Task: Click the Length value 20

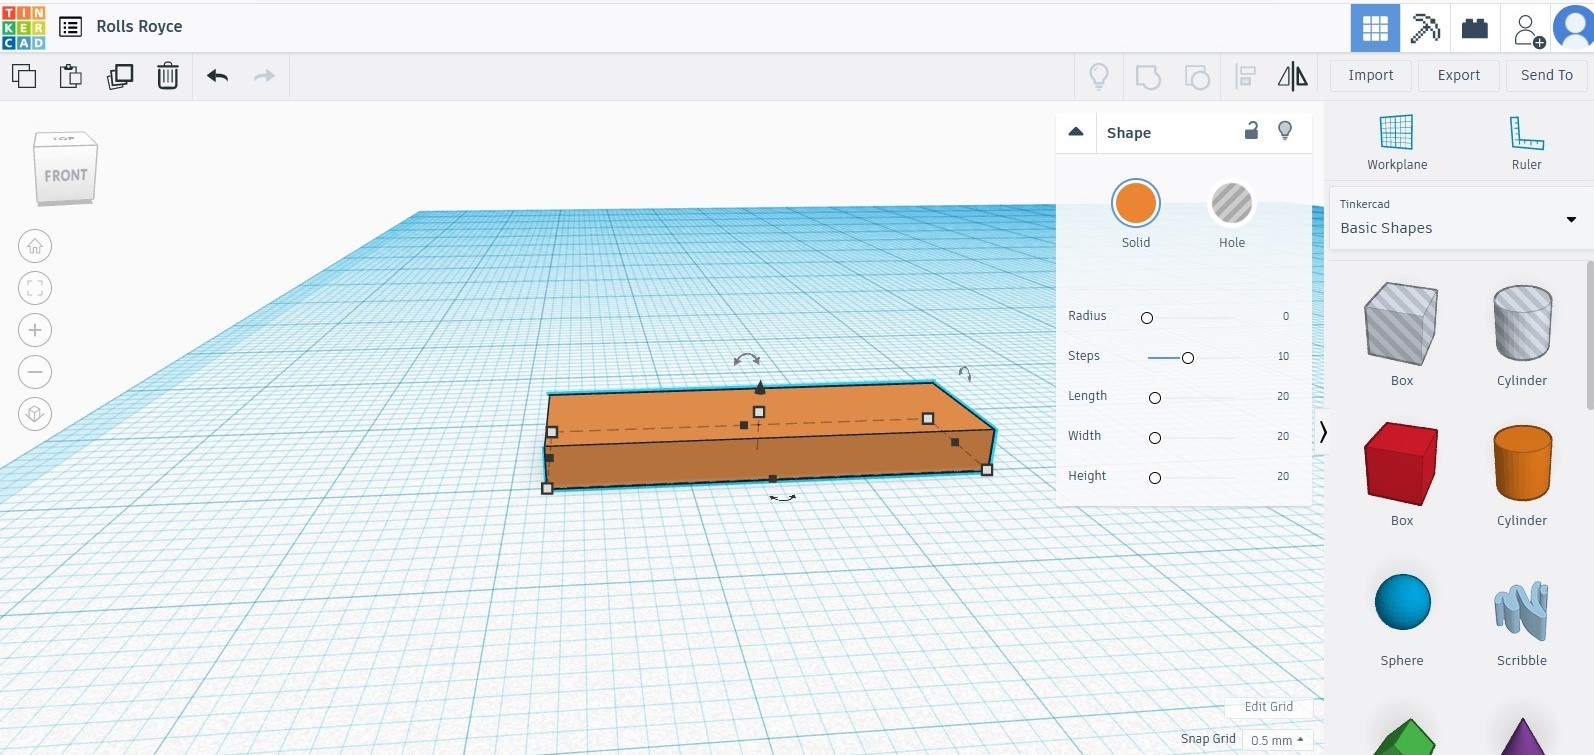Action: pos(1283,396)
